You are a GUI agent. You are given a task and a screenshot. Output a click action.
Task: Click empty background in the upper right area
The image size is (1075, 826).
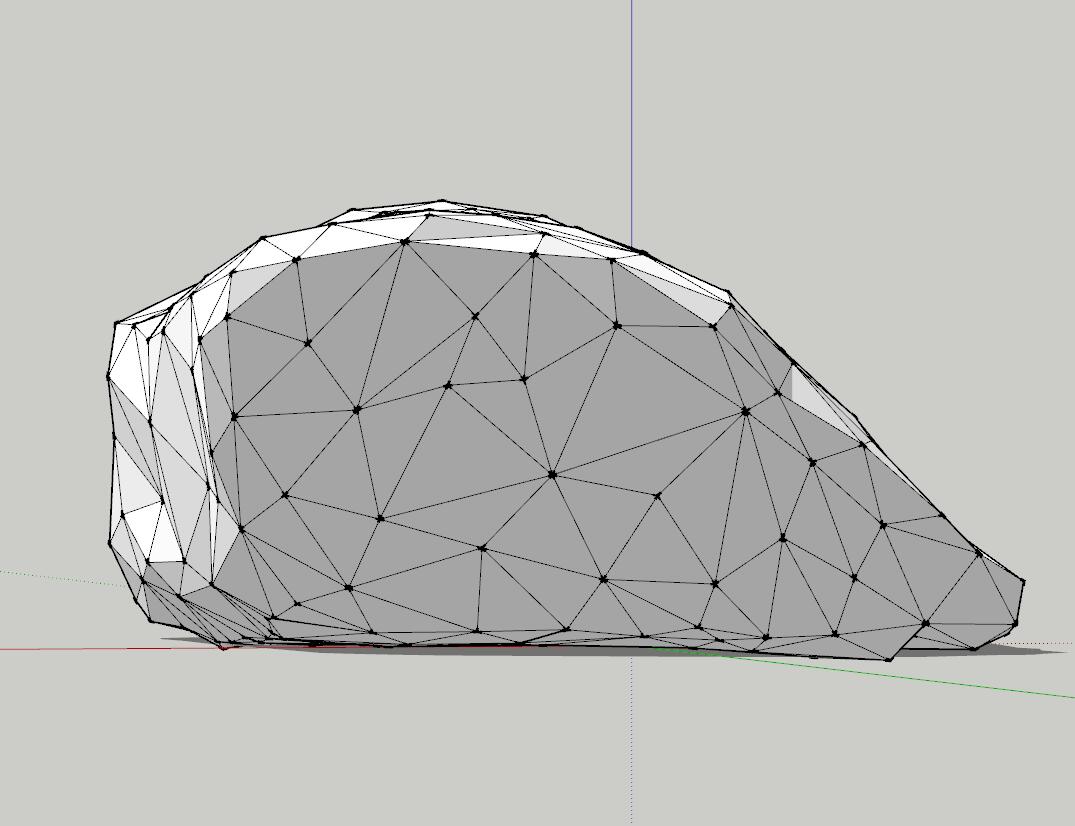900,120
